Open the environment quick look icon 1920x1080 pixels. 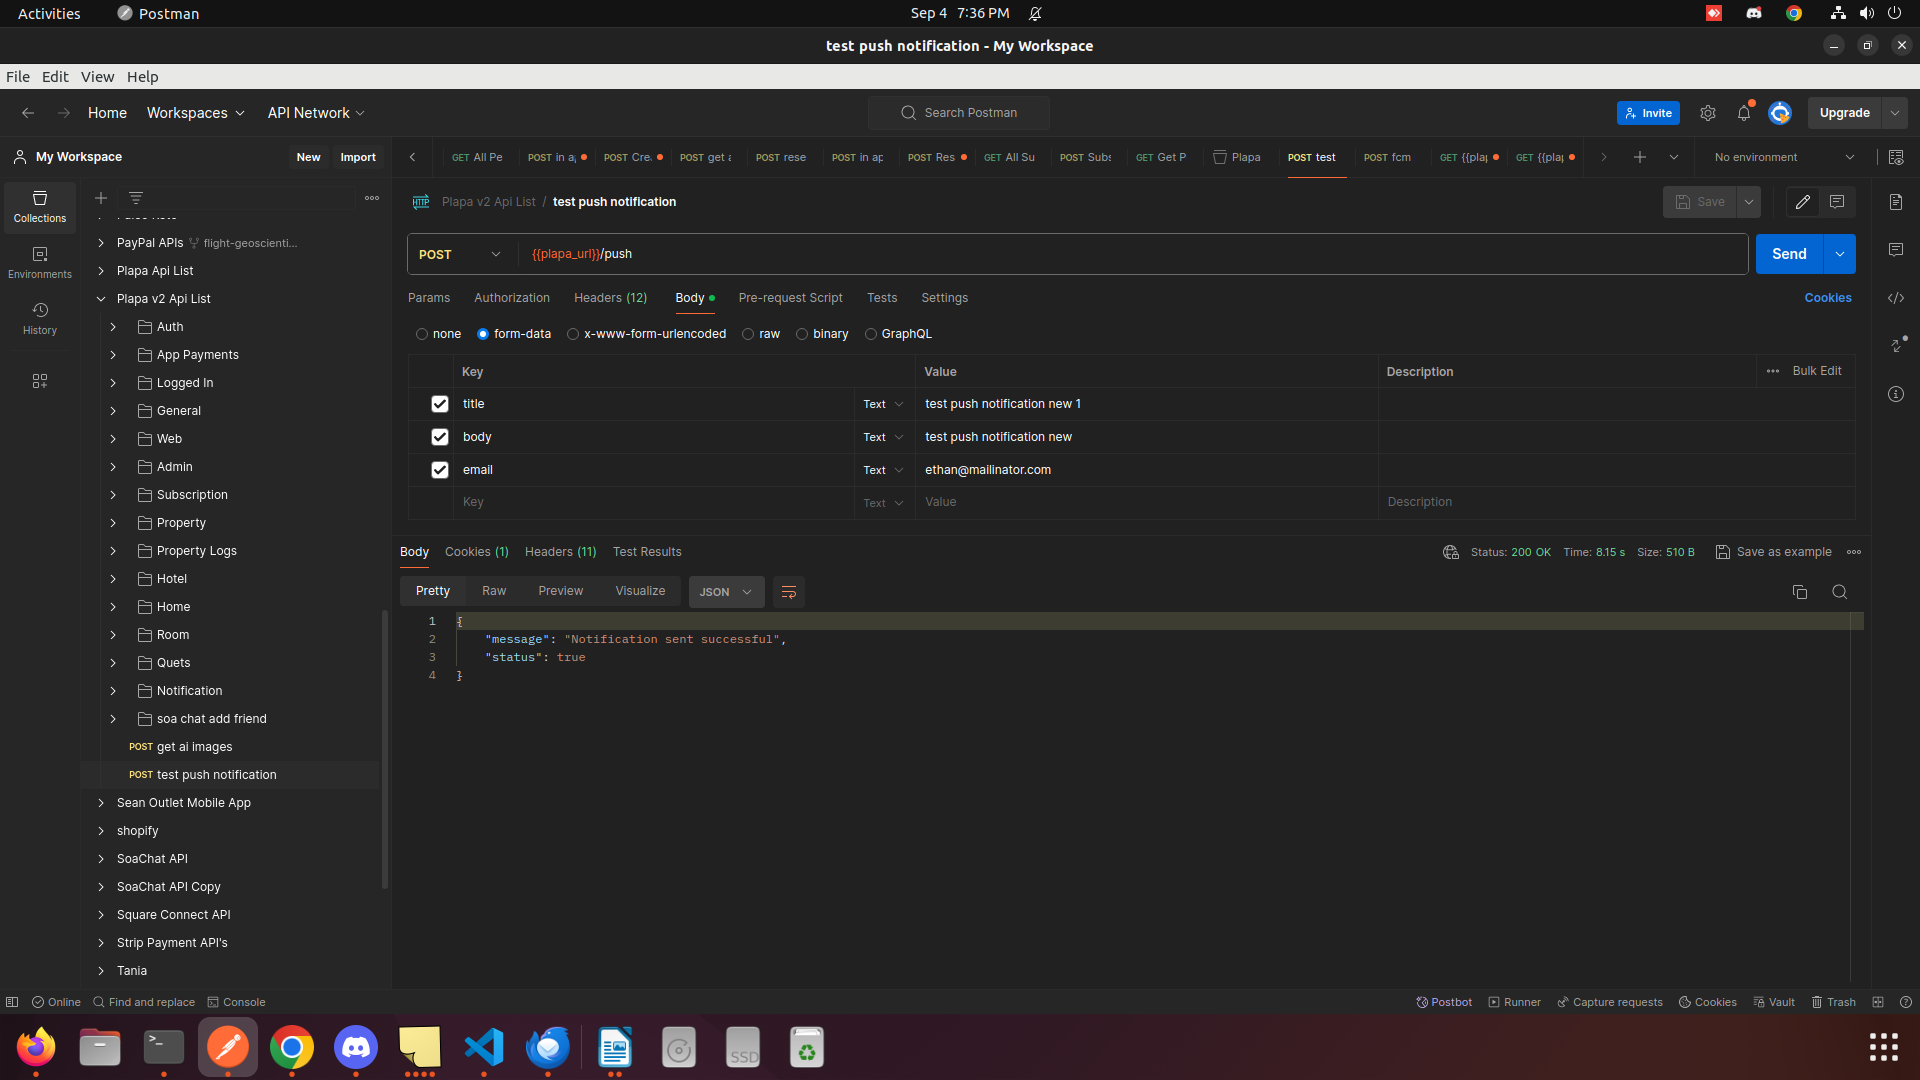click(x=1896, y=157)
